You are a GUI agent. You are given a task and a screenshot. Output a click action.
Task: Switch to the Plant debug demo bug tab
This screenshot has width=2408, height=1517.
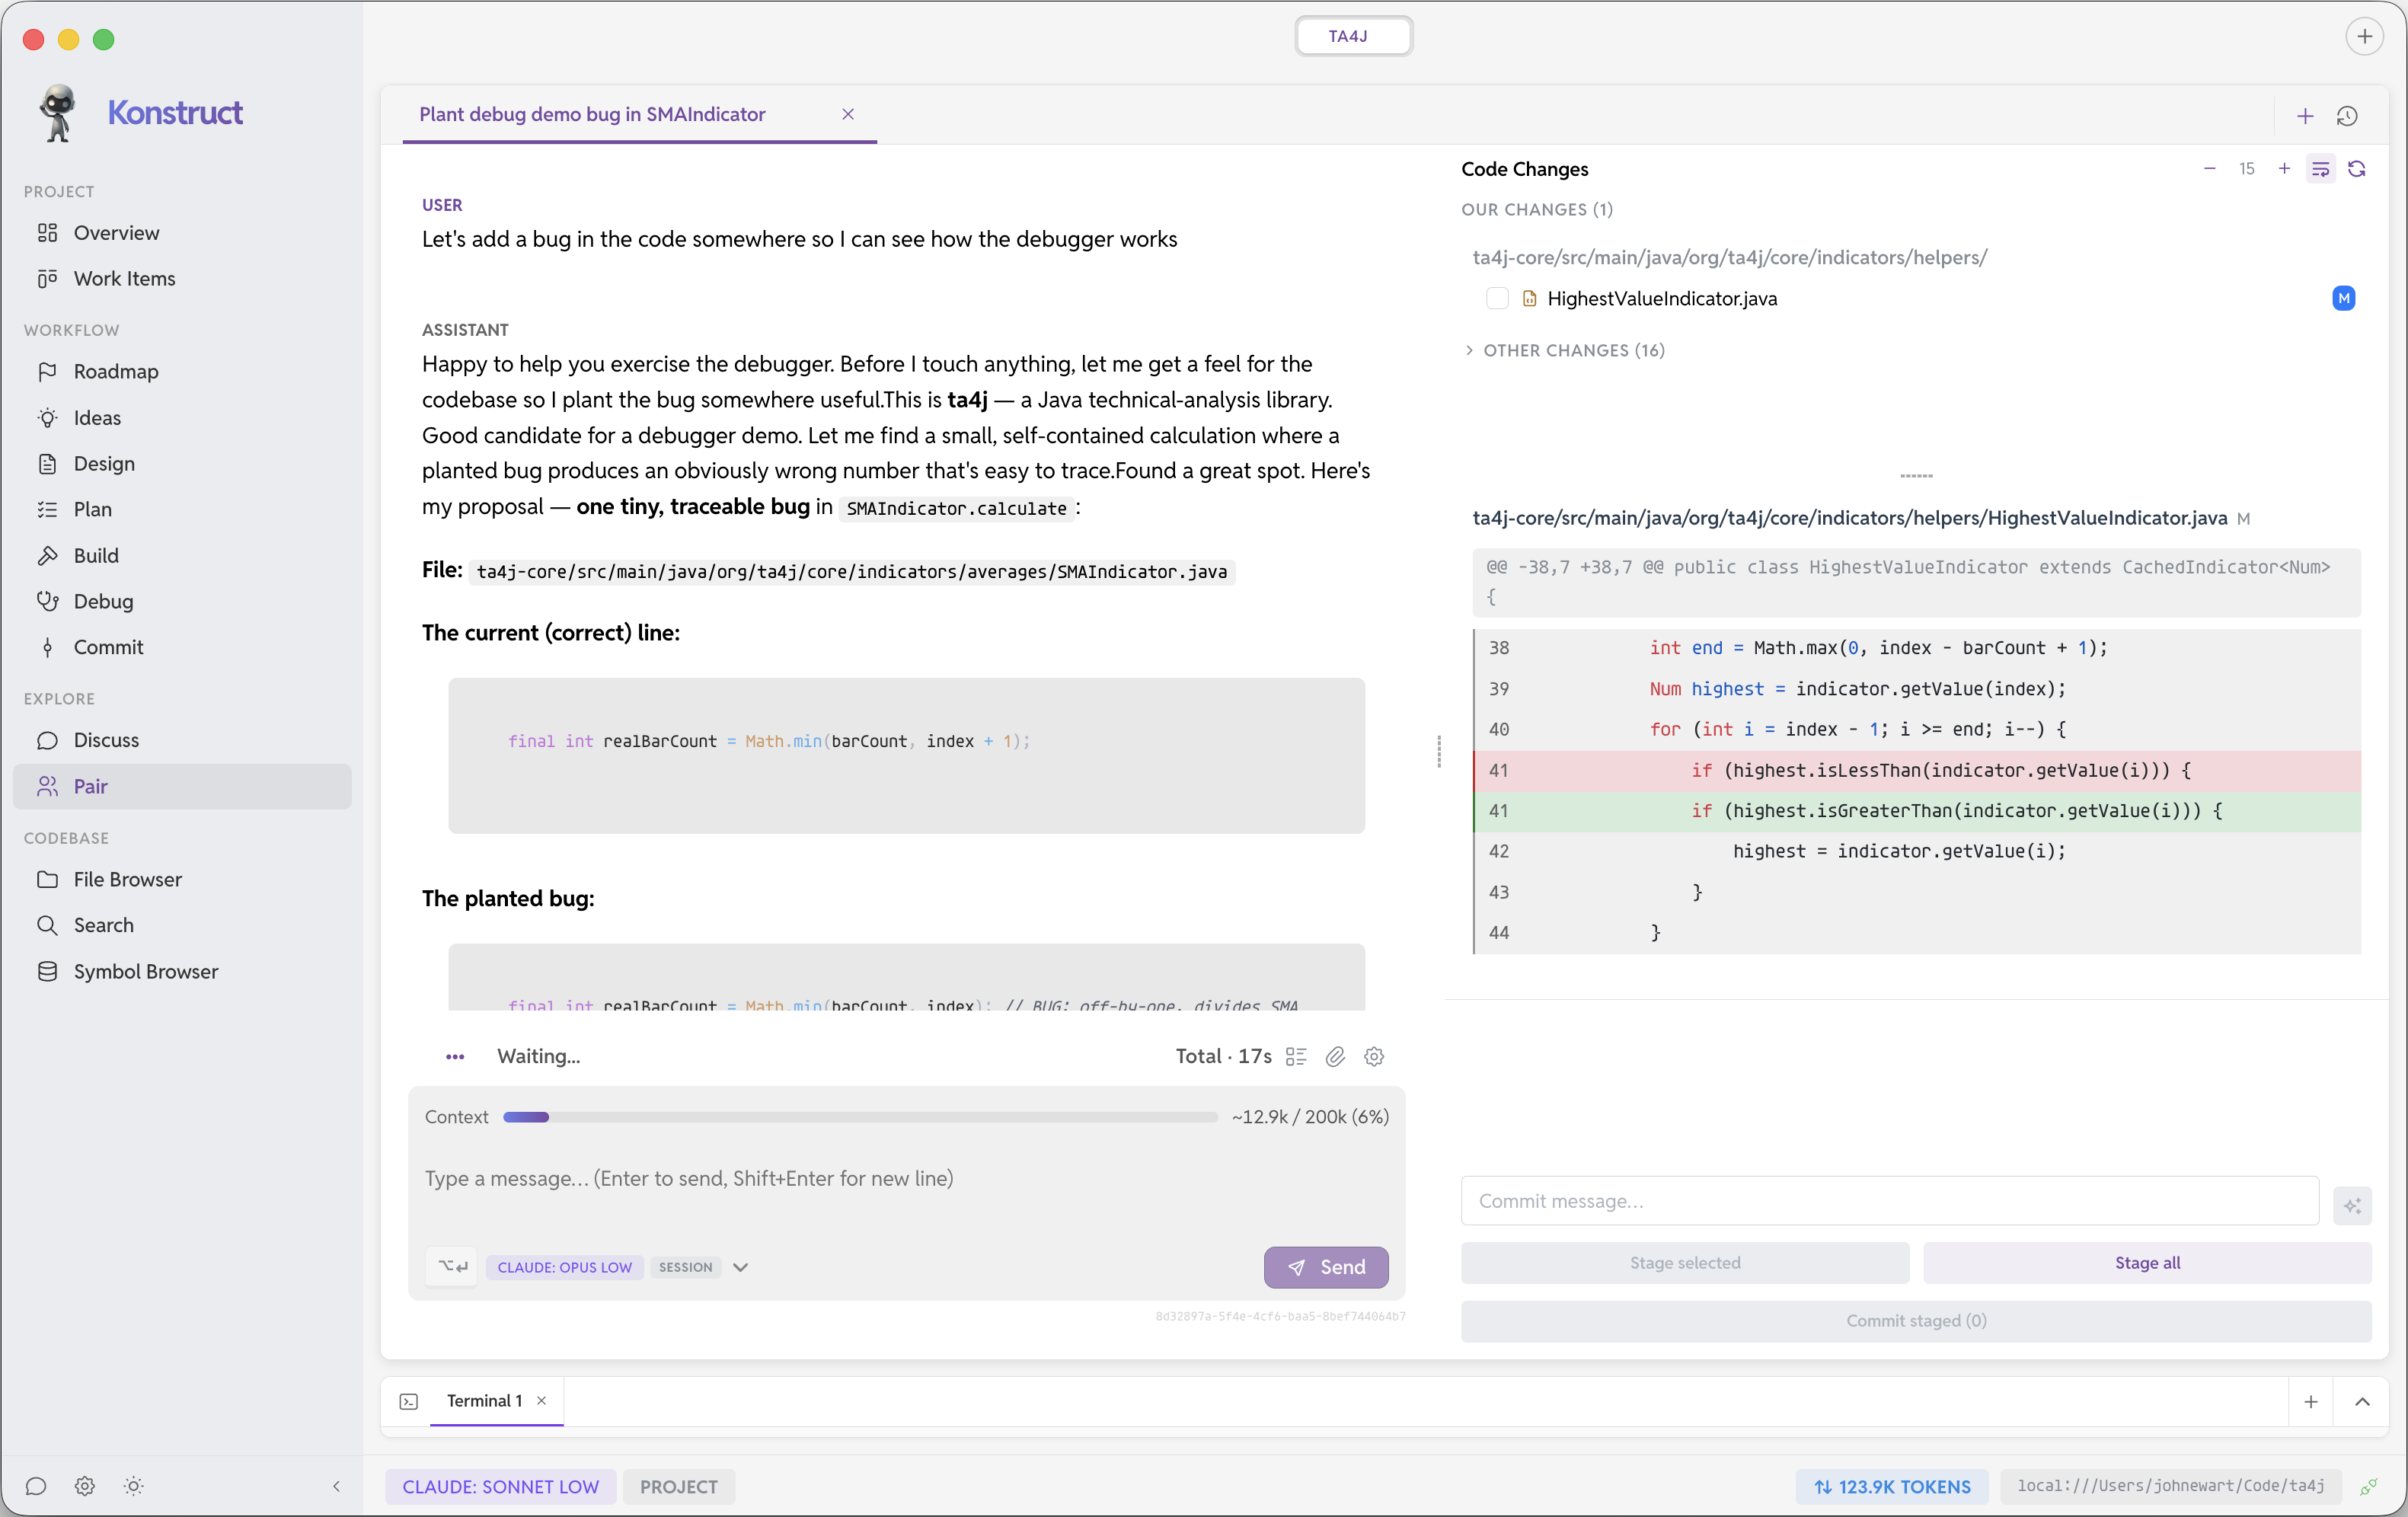pos(592,115)
